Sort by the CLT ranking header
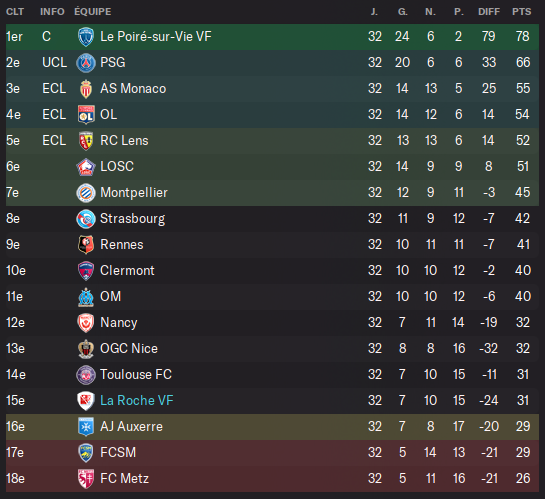 [15, 12]
